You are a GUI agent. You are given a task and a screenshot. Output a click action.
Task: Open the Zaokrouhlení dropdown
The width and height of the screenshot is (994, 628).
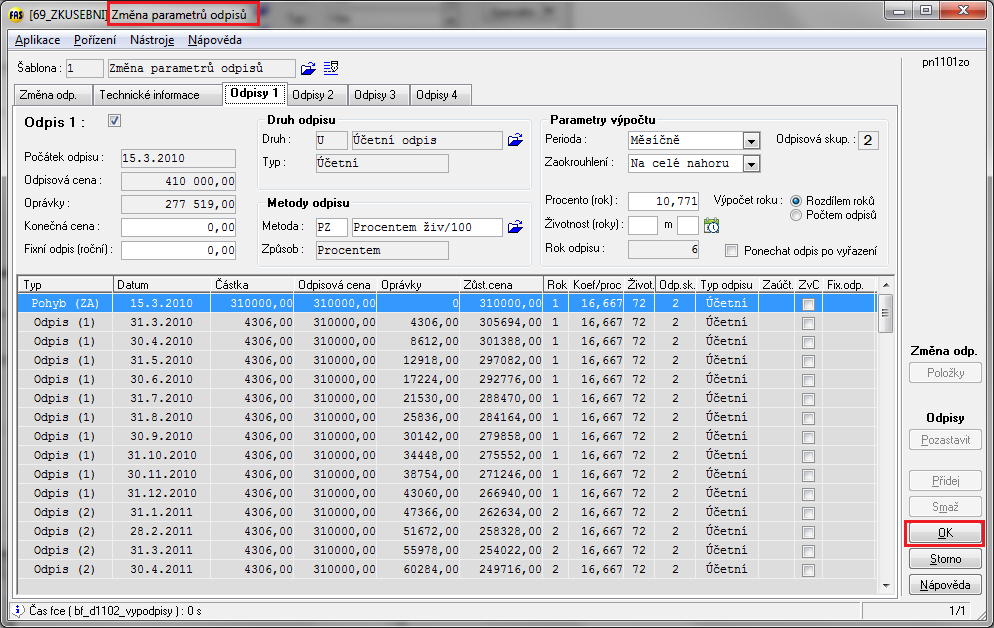coord(751,163)
